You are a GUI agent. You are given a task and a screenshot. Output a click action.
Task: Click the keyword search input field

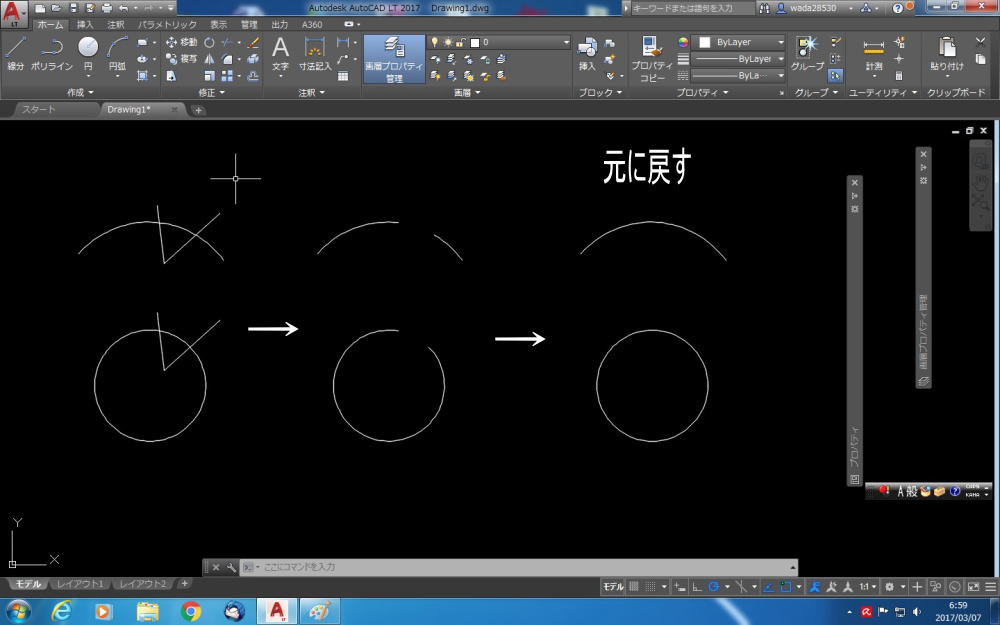pos(693,8)
